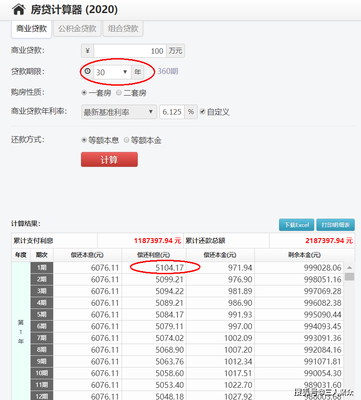Select the 等额本息 repayment method
The image size is (361, 400).
(x=84, y=140)
